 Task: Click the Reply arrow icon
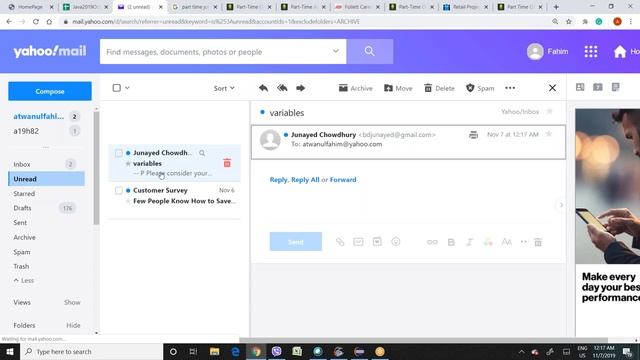[263, 88]
